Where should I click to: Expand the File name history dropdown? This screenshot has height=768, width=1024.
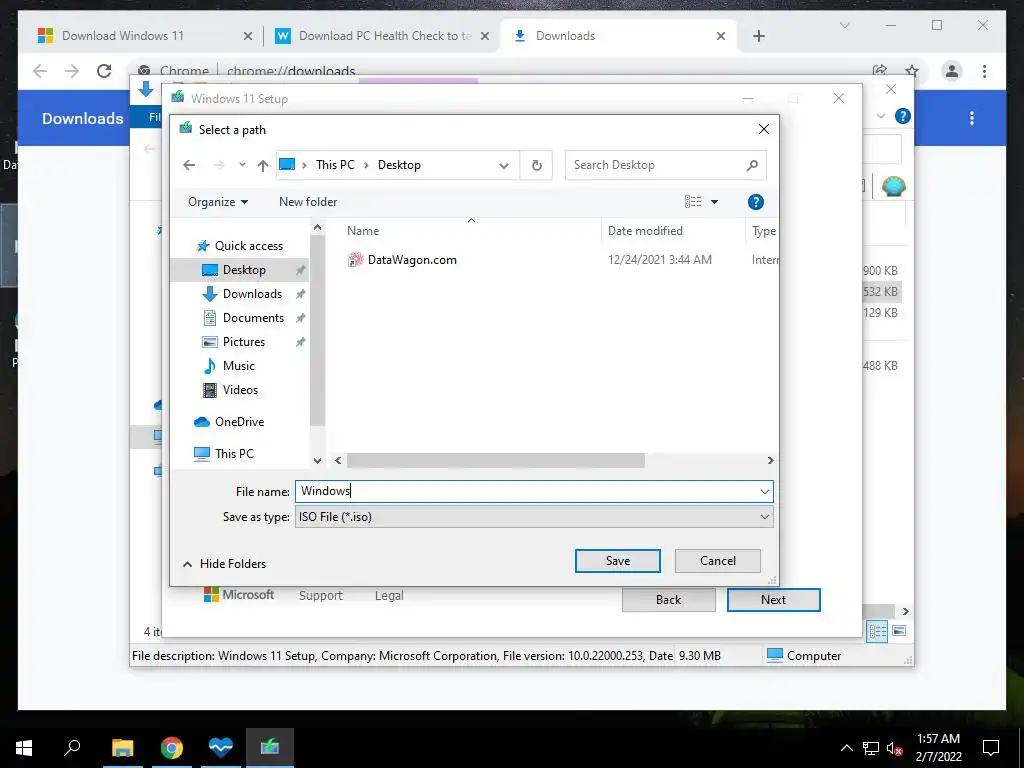765,491
